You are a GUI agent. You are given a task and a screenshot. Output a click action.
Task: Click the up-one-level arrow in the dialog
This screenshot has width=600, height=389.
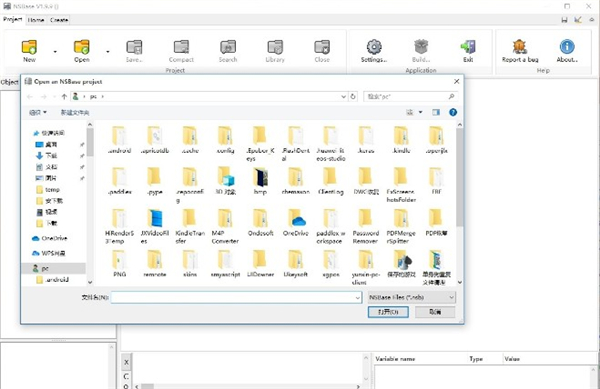[64, 96]
